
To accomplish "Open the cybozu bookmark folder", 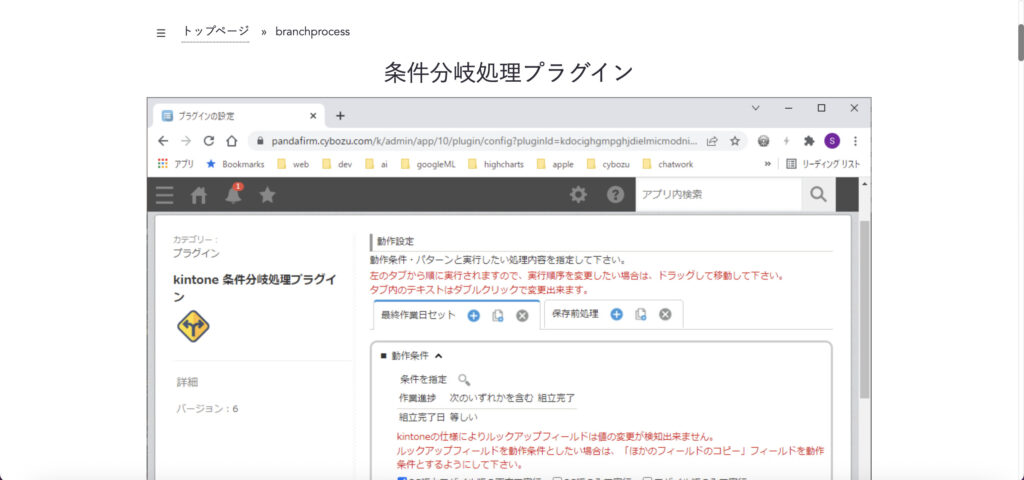I will 609,165.
